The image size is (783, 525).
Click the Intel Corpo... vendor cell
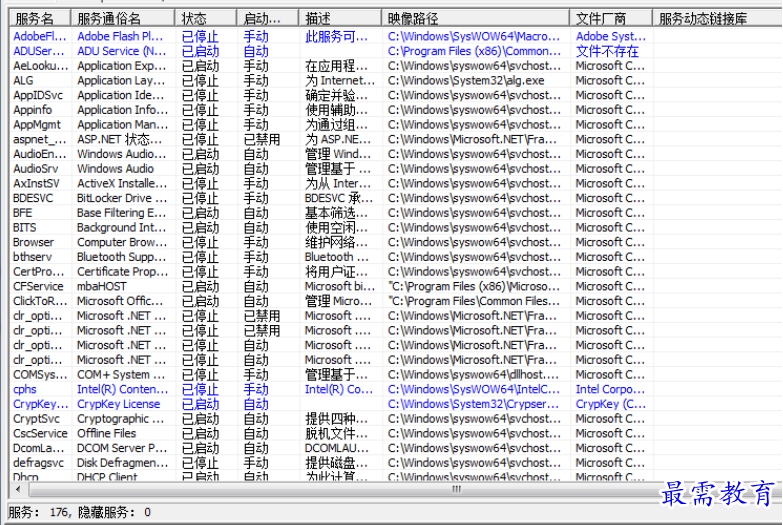click(x=610, y=390)
